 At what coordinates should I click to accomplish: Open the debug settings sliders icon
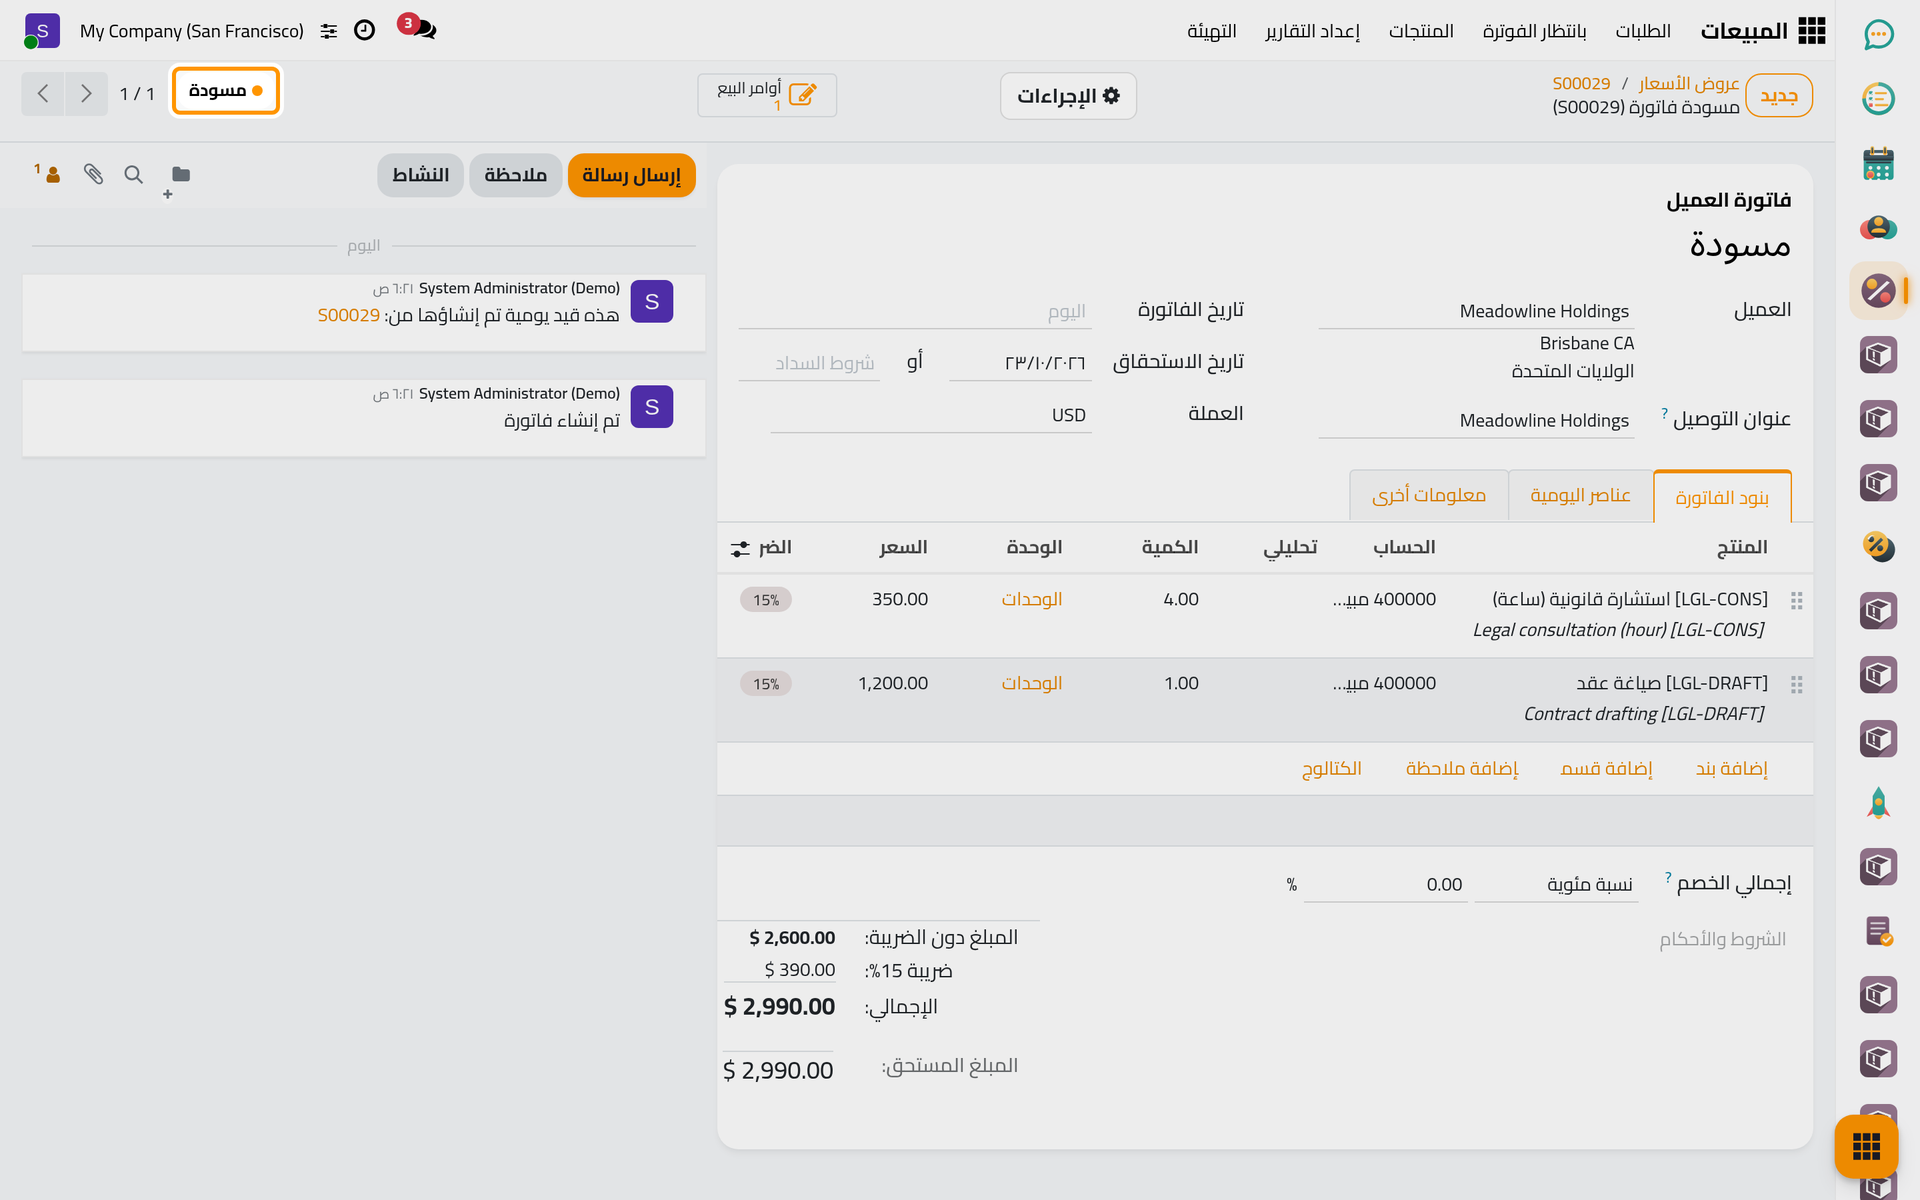click(329, 31)
